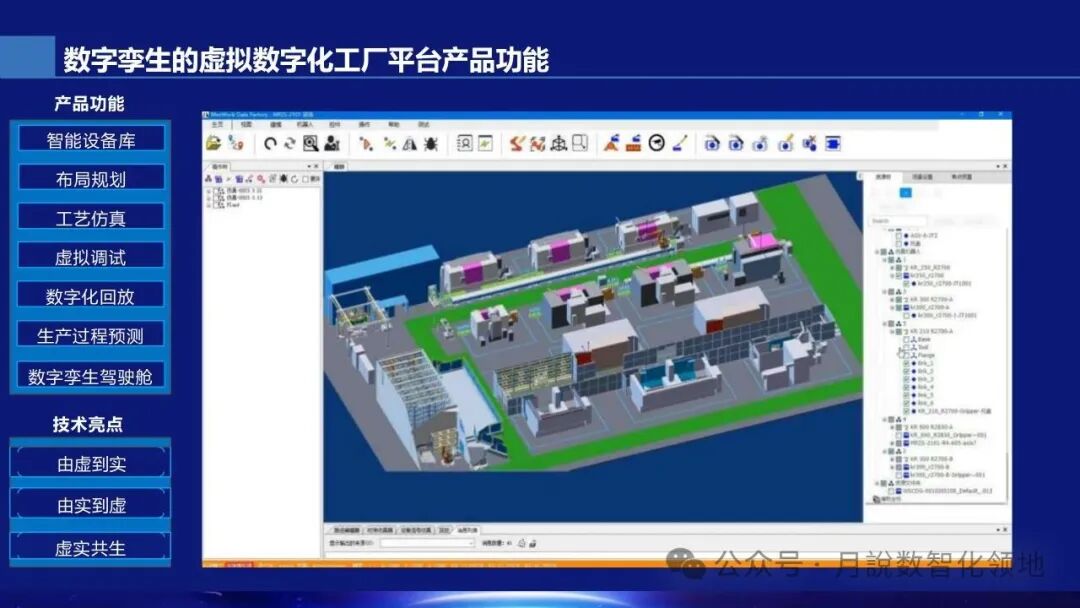This screenshot has height=608, width=1080.
Task: Open the right panel's pin dropdown arrow
Action: pyautogui.click(x=998, y=167)
